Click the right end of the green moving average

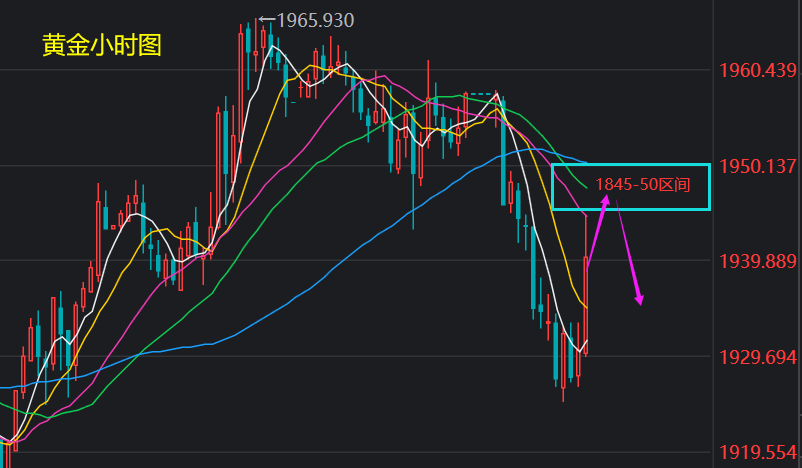click(x=585, y=187)
